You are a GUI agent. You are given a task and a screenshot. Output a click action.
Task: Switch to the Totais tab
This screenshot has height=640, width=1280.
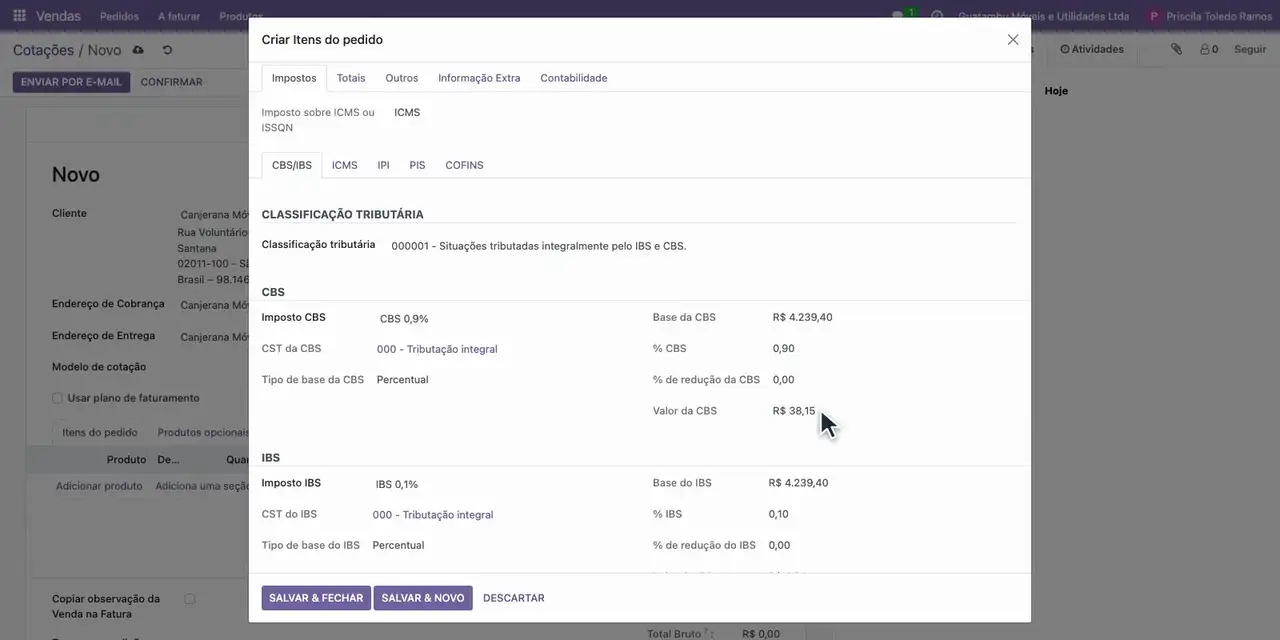point(351,78)
